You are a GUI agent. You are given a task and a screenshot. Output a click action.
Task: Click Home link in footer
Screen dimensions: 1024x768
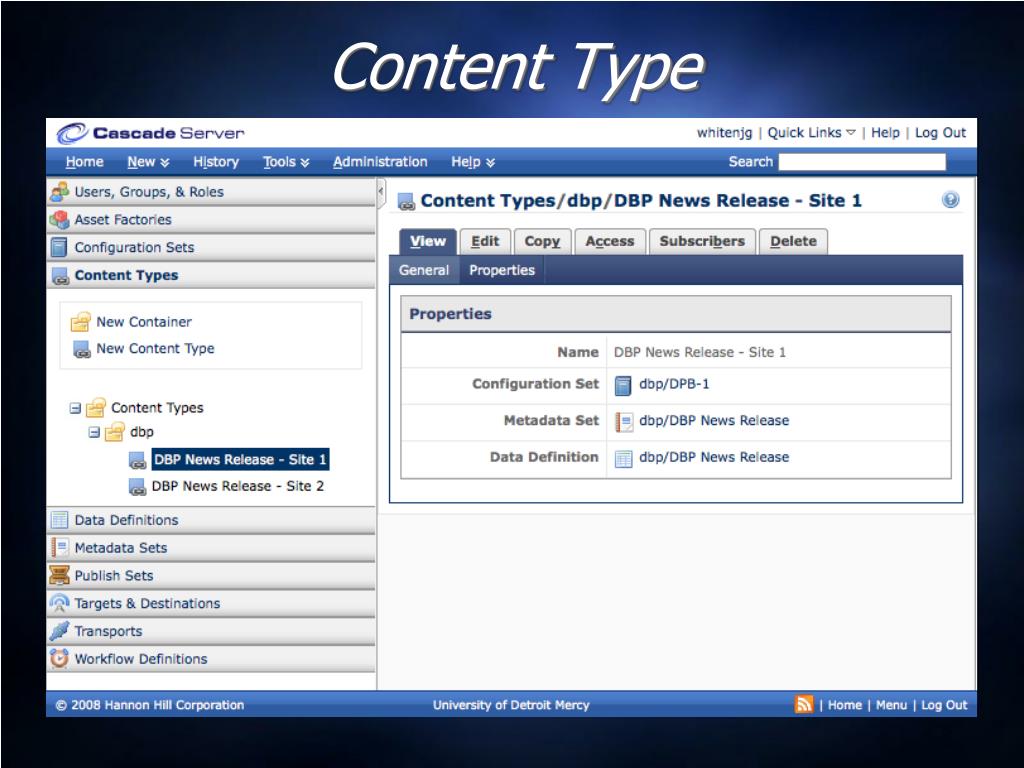click(844, 705)
